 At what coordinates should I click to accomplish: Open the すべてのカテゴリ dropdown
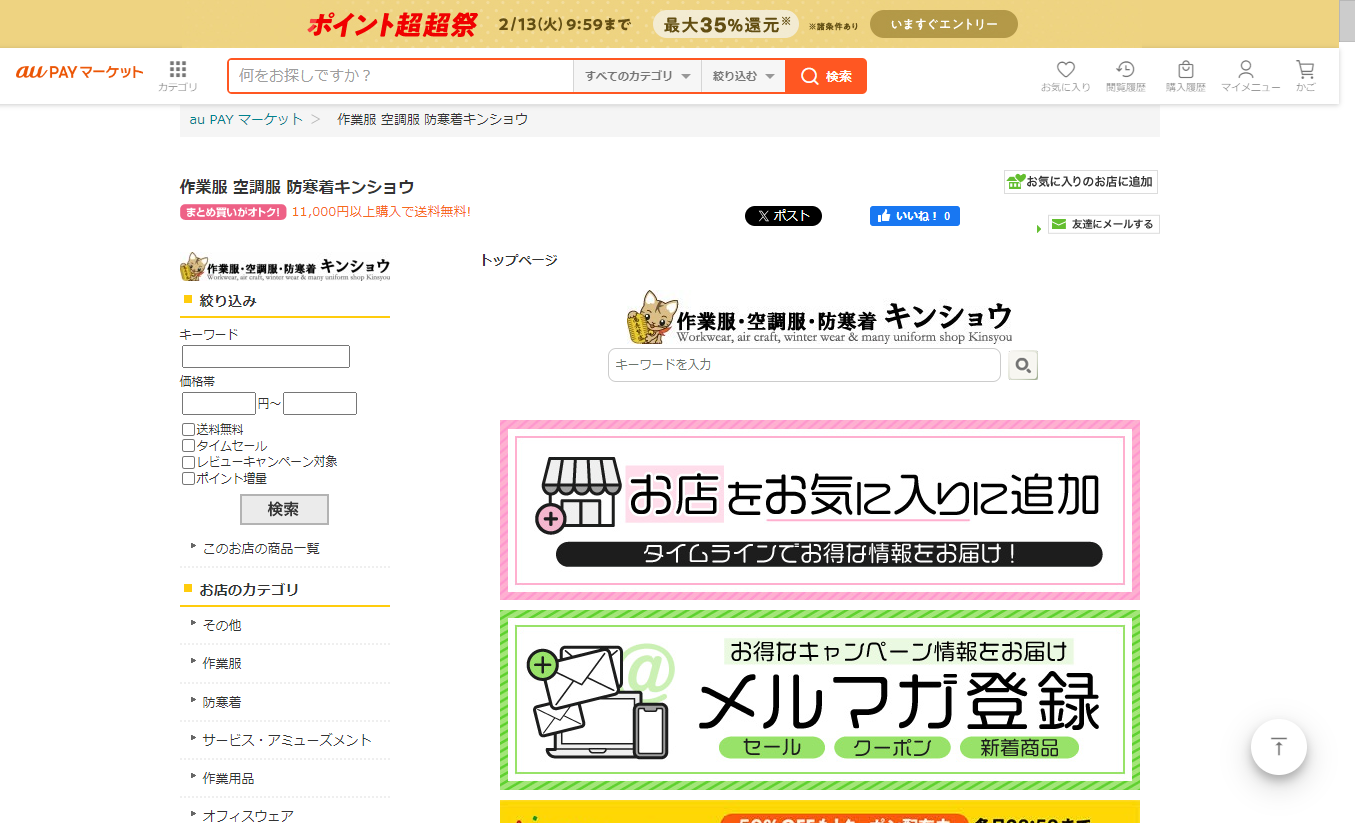tap(637, 76)
